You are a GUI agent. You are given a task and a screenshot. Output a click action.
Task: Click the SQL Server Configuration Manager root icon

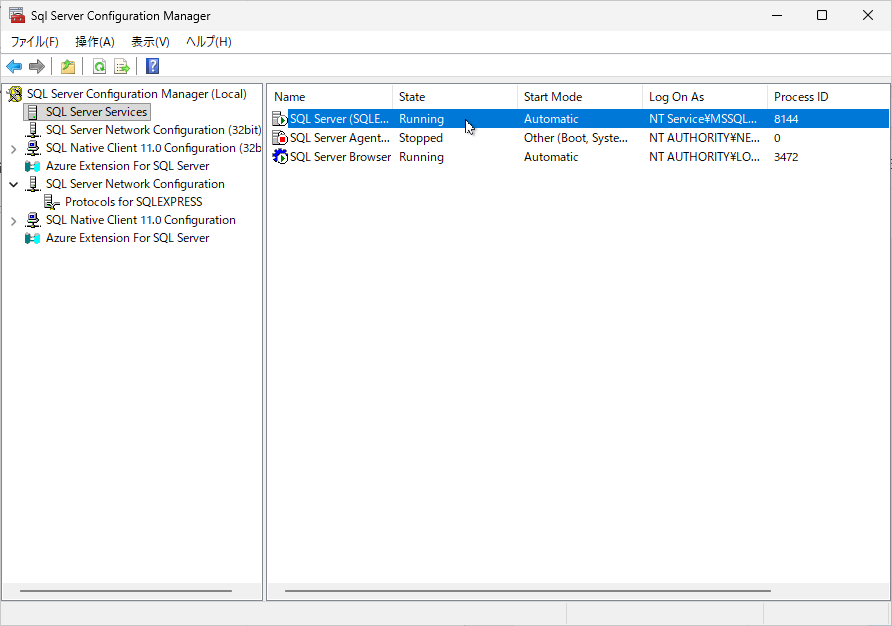point(15,94)
